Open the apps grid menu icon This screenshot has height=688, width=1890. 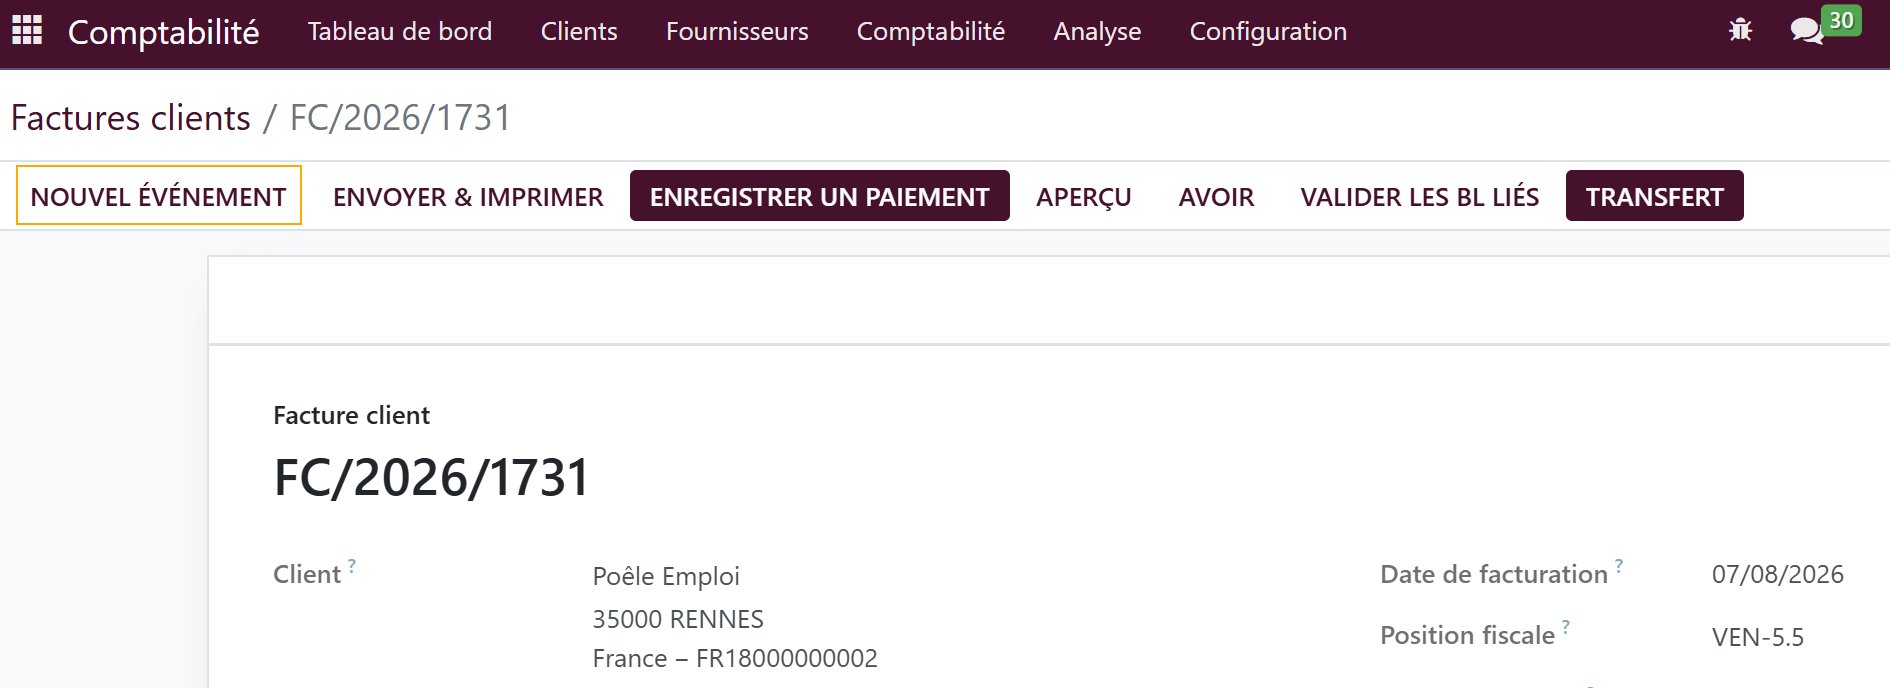[27, 30]
